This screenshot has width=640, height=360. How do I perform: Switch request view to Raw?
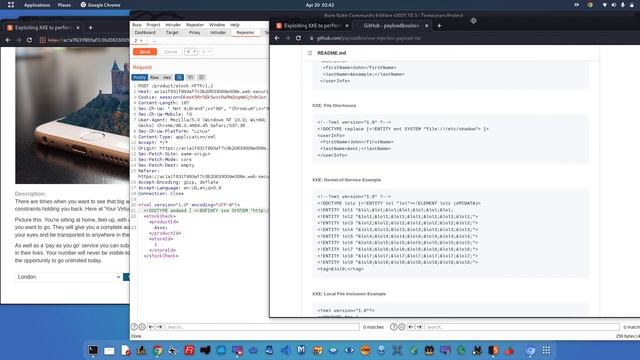pos(154,77)
